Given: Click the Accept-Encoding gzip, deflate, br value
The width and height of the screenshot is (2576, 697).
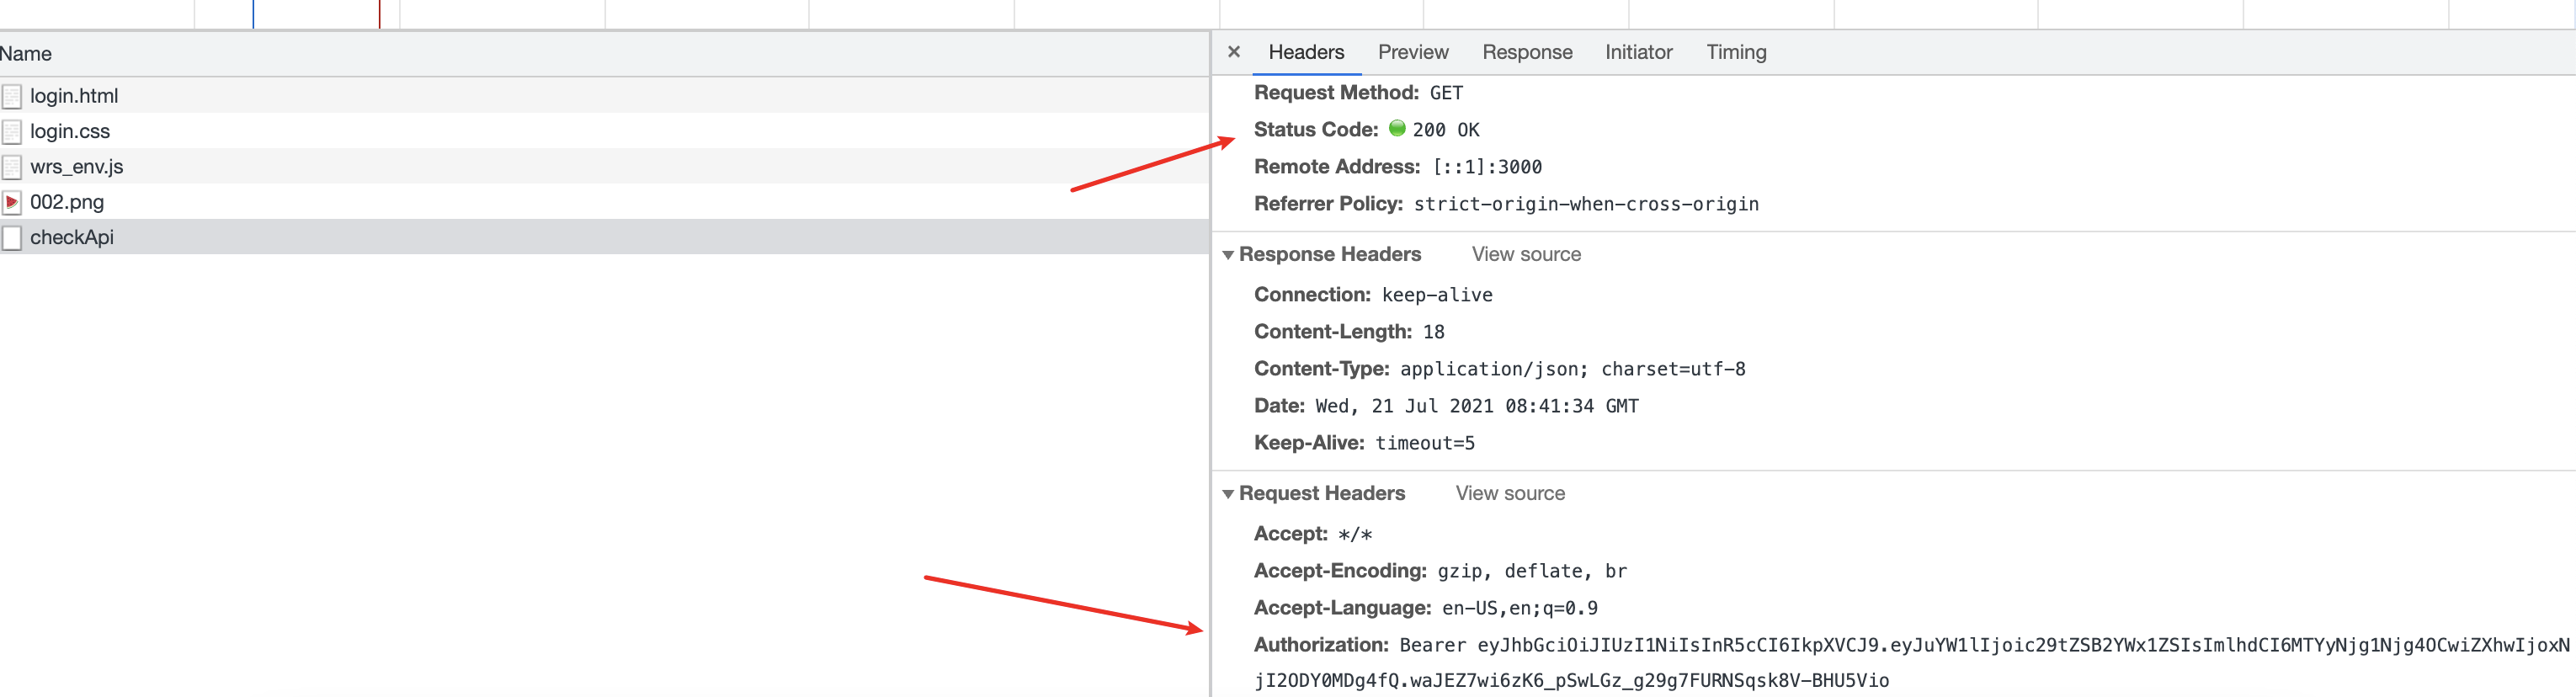Looking at the screenshot, I should coord(1532,571).
